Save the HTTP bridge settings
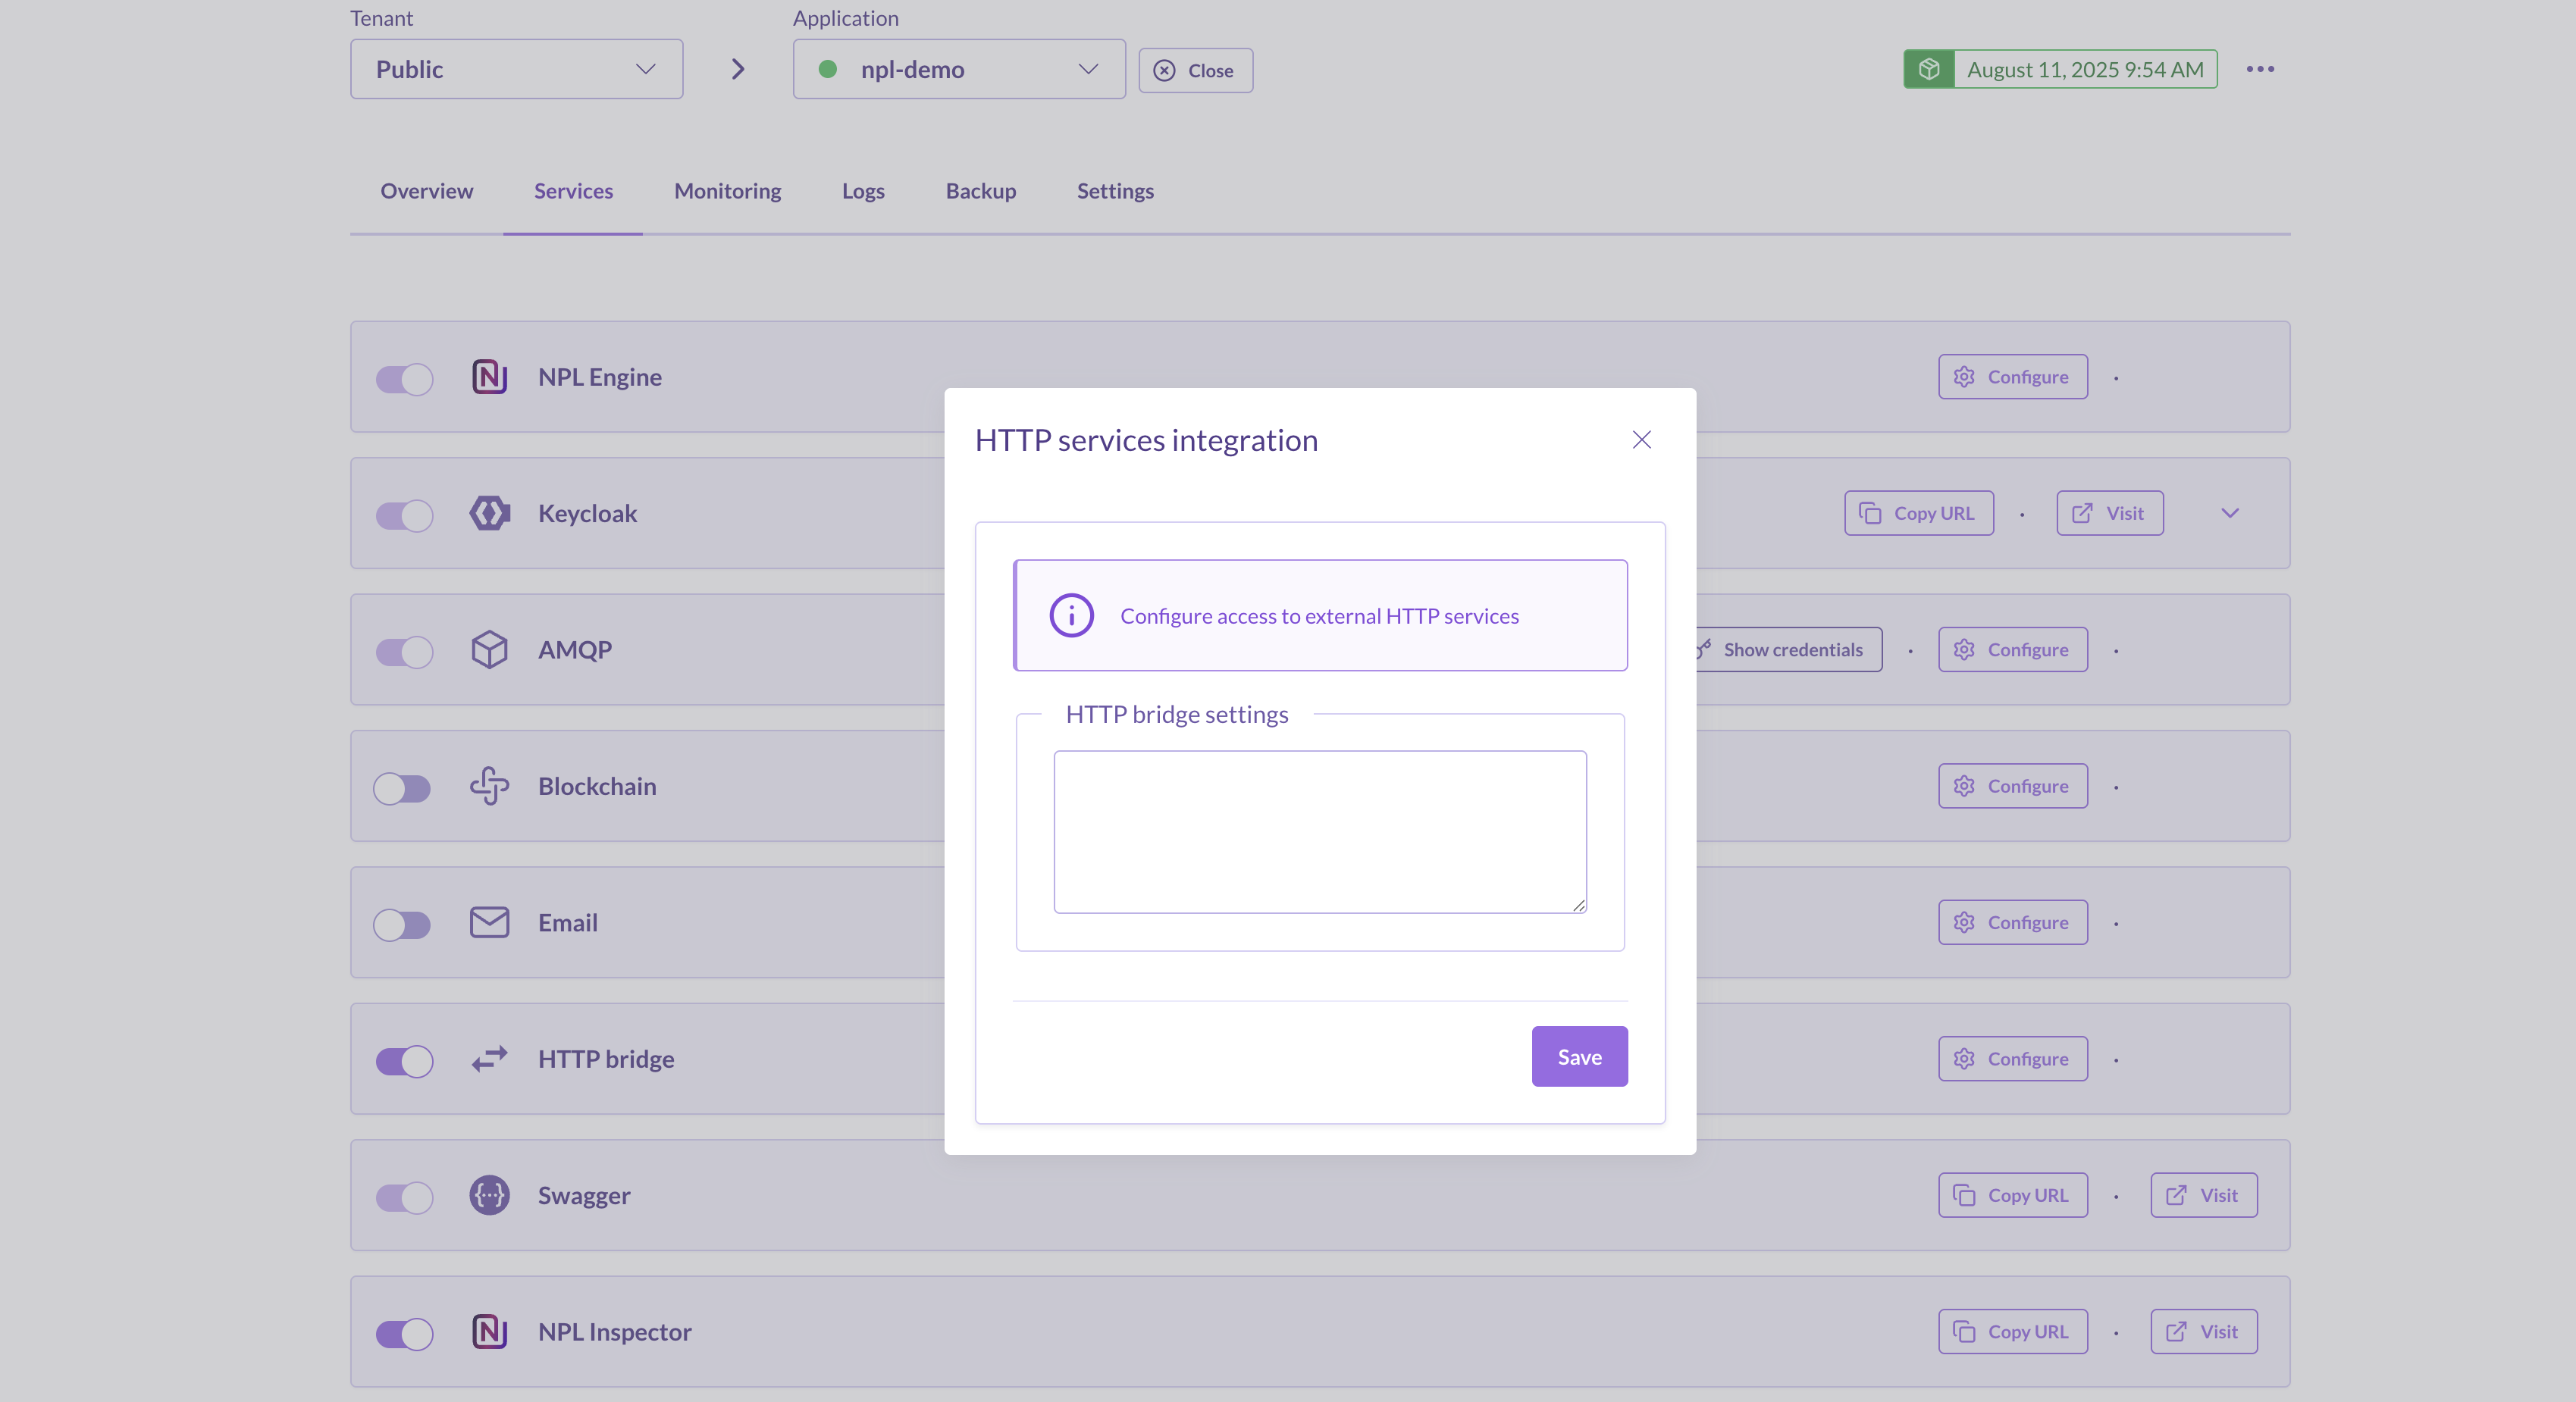Screen dimensions: 2576x1402 pyautogui.click(x=1578, y=1057)
